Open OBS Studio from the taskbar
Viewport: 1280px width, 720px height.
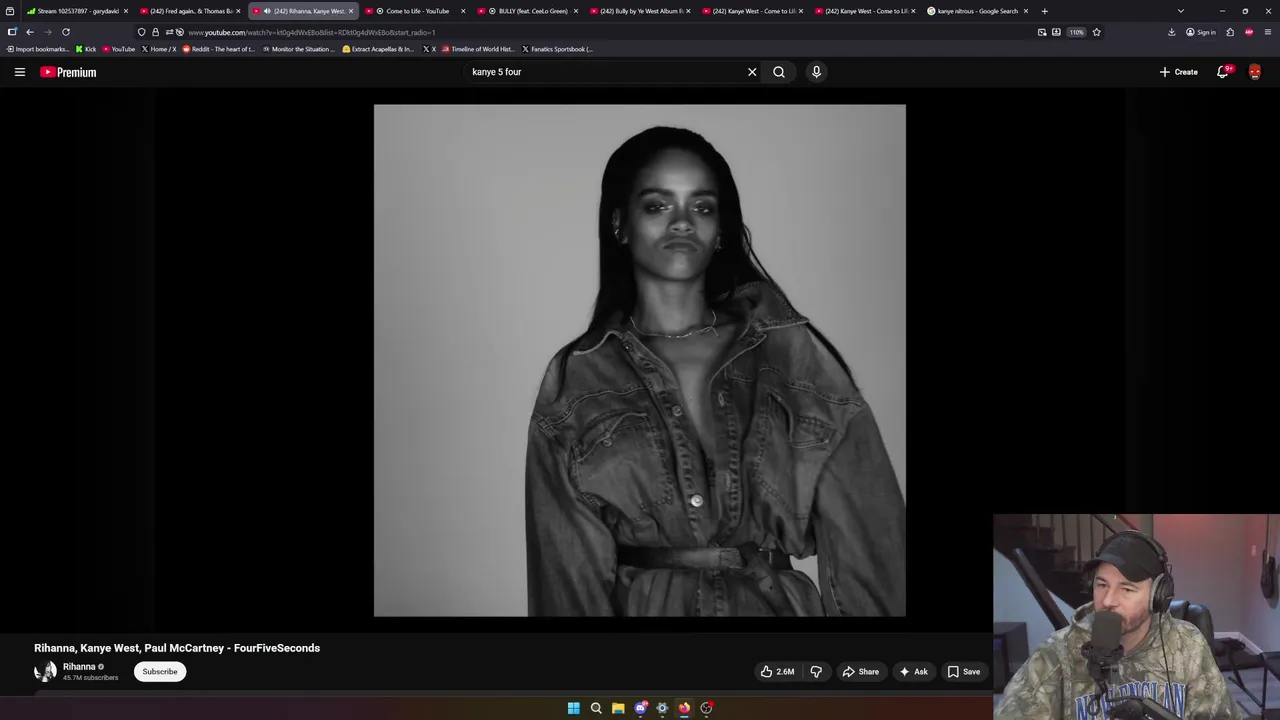click(x=706, y=708)
